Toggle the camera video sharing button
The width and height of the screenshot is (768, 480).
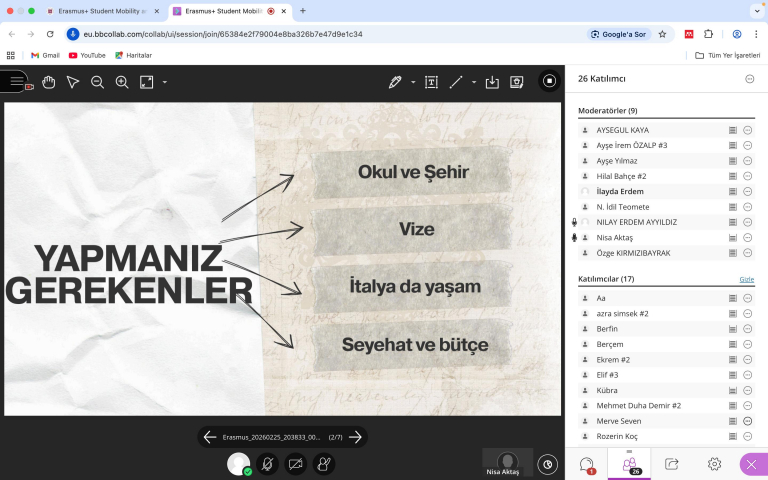click(x=295, y=463)
